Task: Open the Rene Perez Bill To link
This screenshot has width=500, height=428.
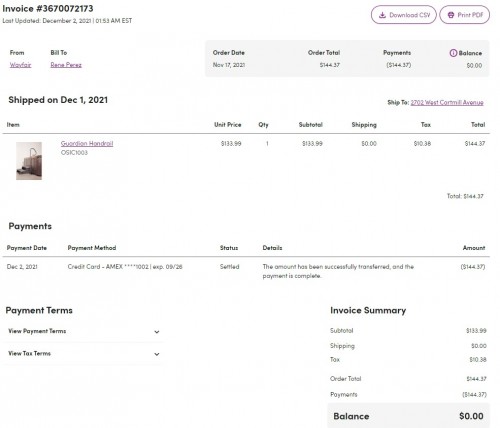Action: tap(66, 65)
